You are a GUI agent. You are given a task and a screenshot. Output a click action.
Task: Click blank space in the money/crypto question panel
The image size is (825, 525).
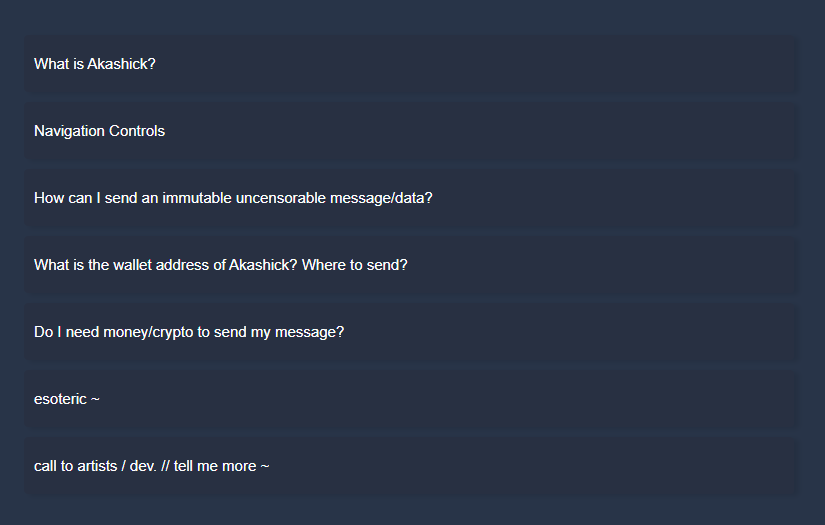tap(568, 332)
